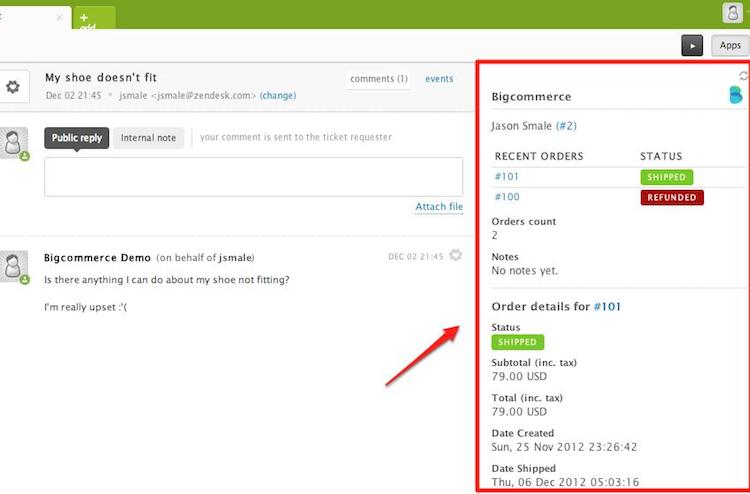The height and width of the screenshot is (494, 750).
Task: Click the REFUNDED status badge
Action: pos(672,197)
